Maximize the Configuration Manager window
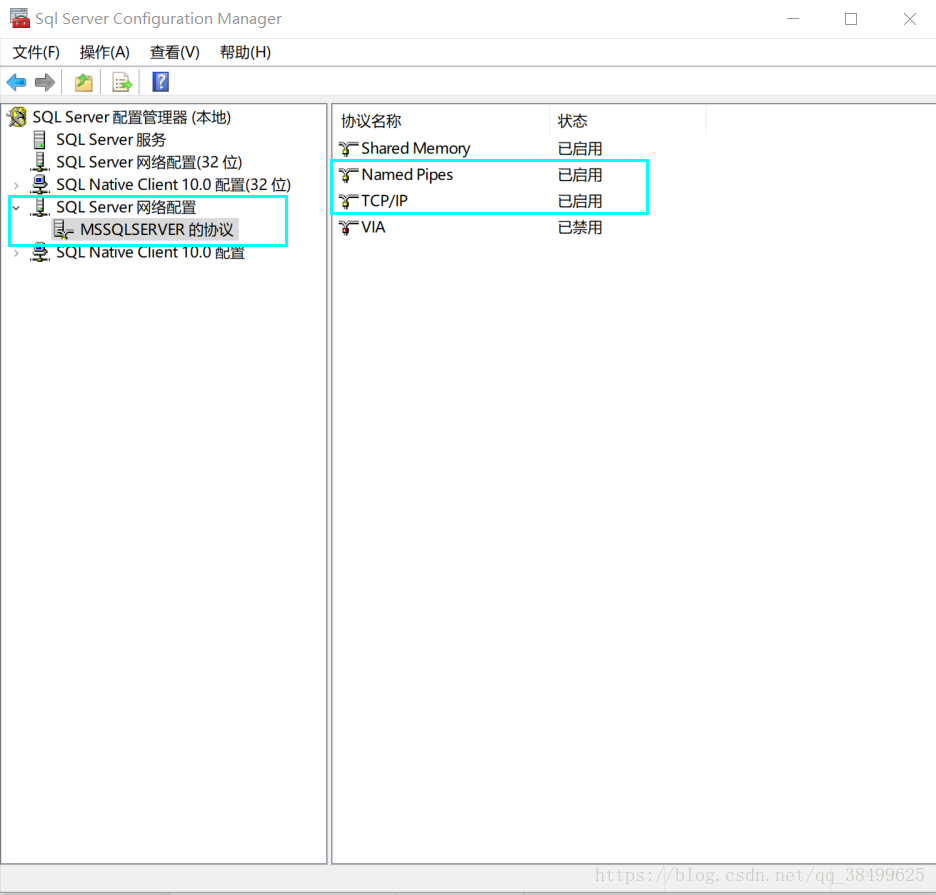The image size is (936, 895). [851, 19]
